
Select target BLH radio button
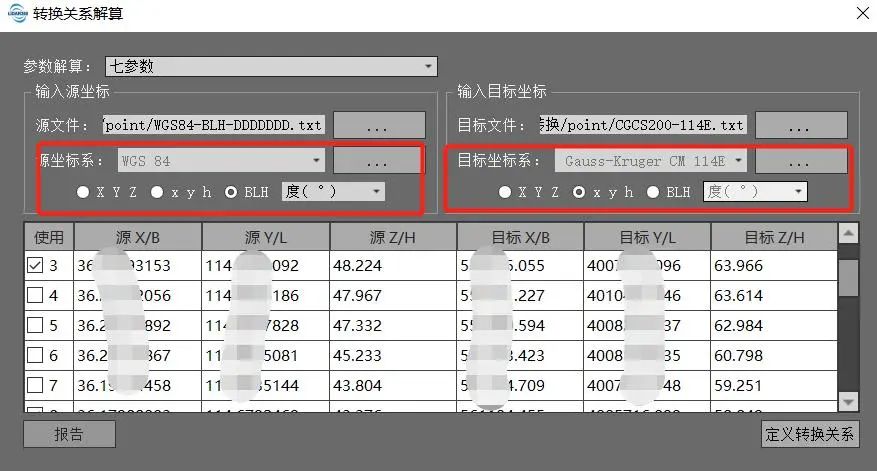click(653, 192)
